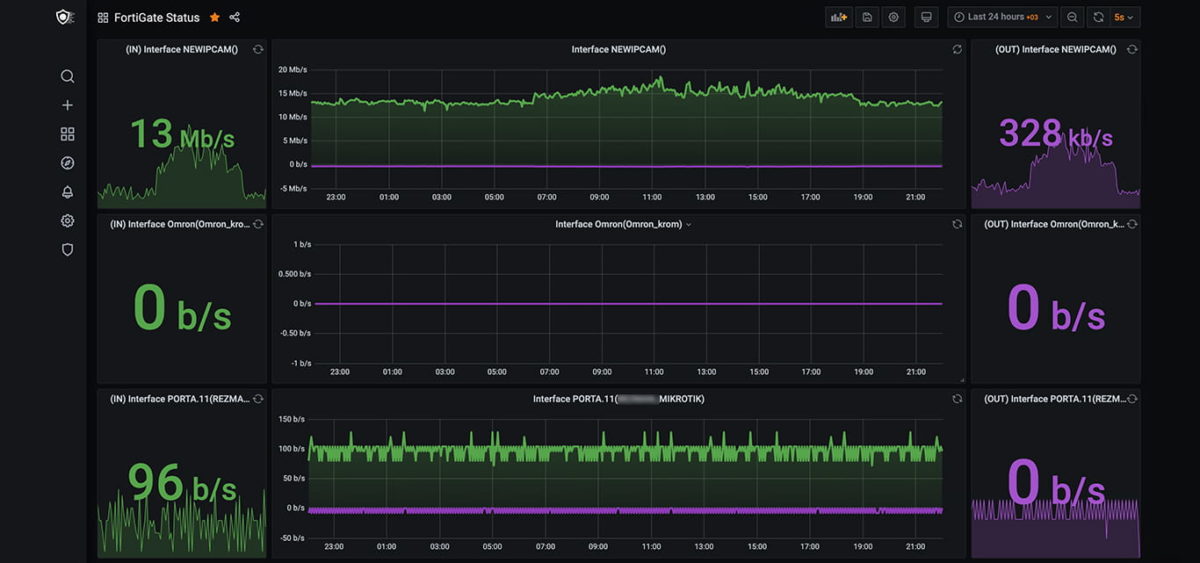Open the search dashboards icon in sidebar
This screenshot has width=1200, height=563.
67,76
